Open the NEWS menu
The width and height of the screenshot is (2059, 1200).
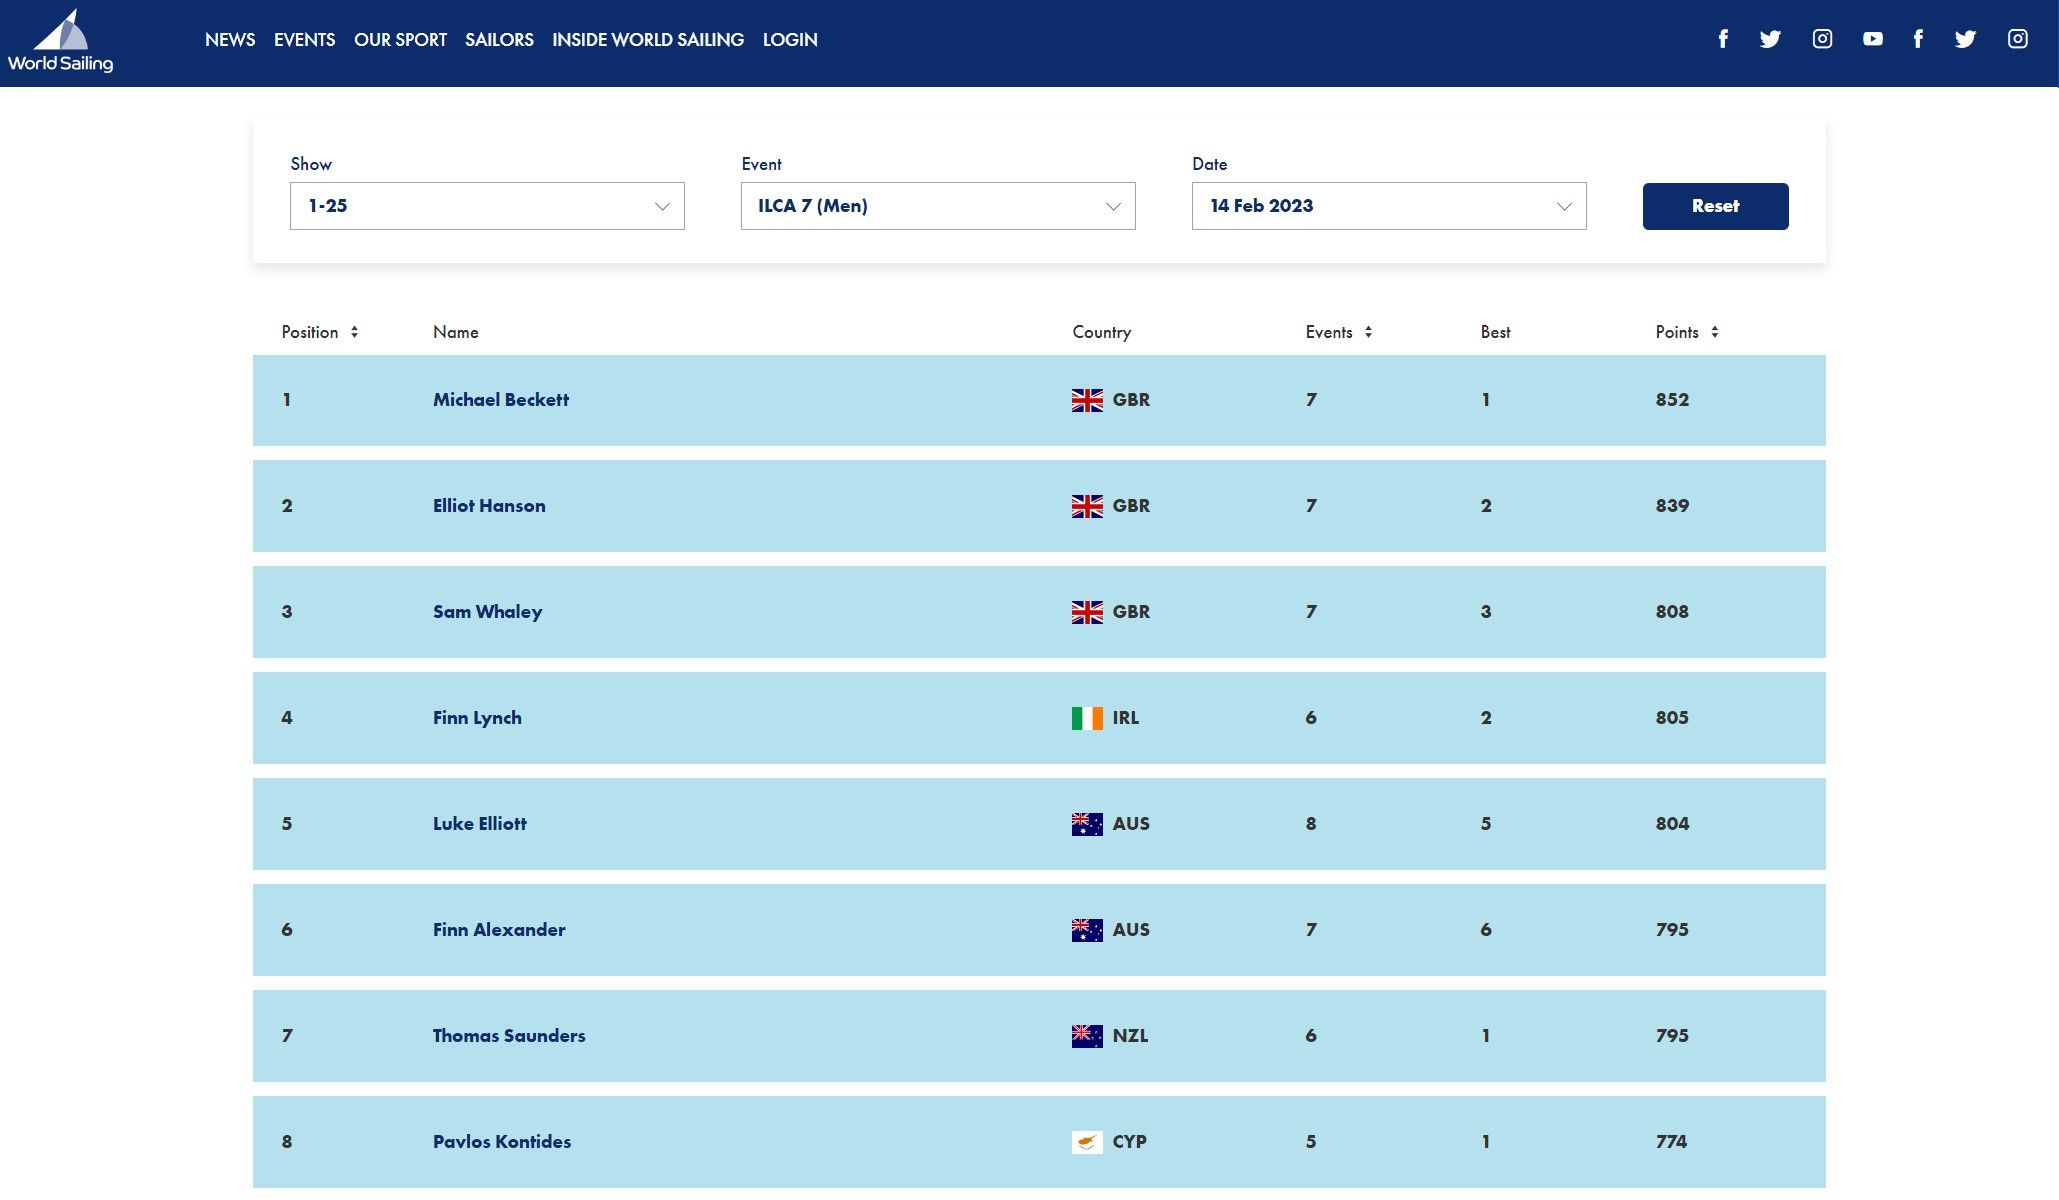(230, 40)
